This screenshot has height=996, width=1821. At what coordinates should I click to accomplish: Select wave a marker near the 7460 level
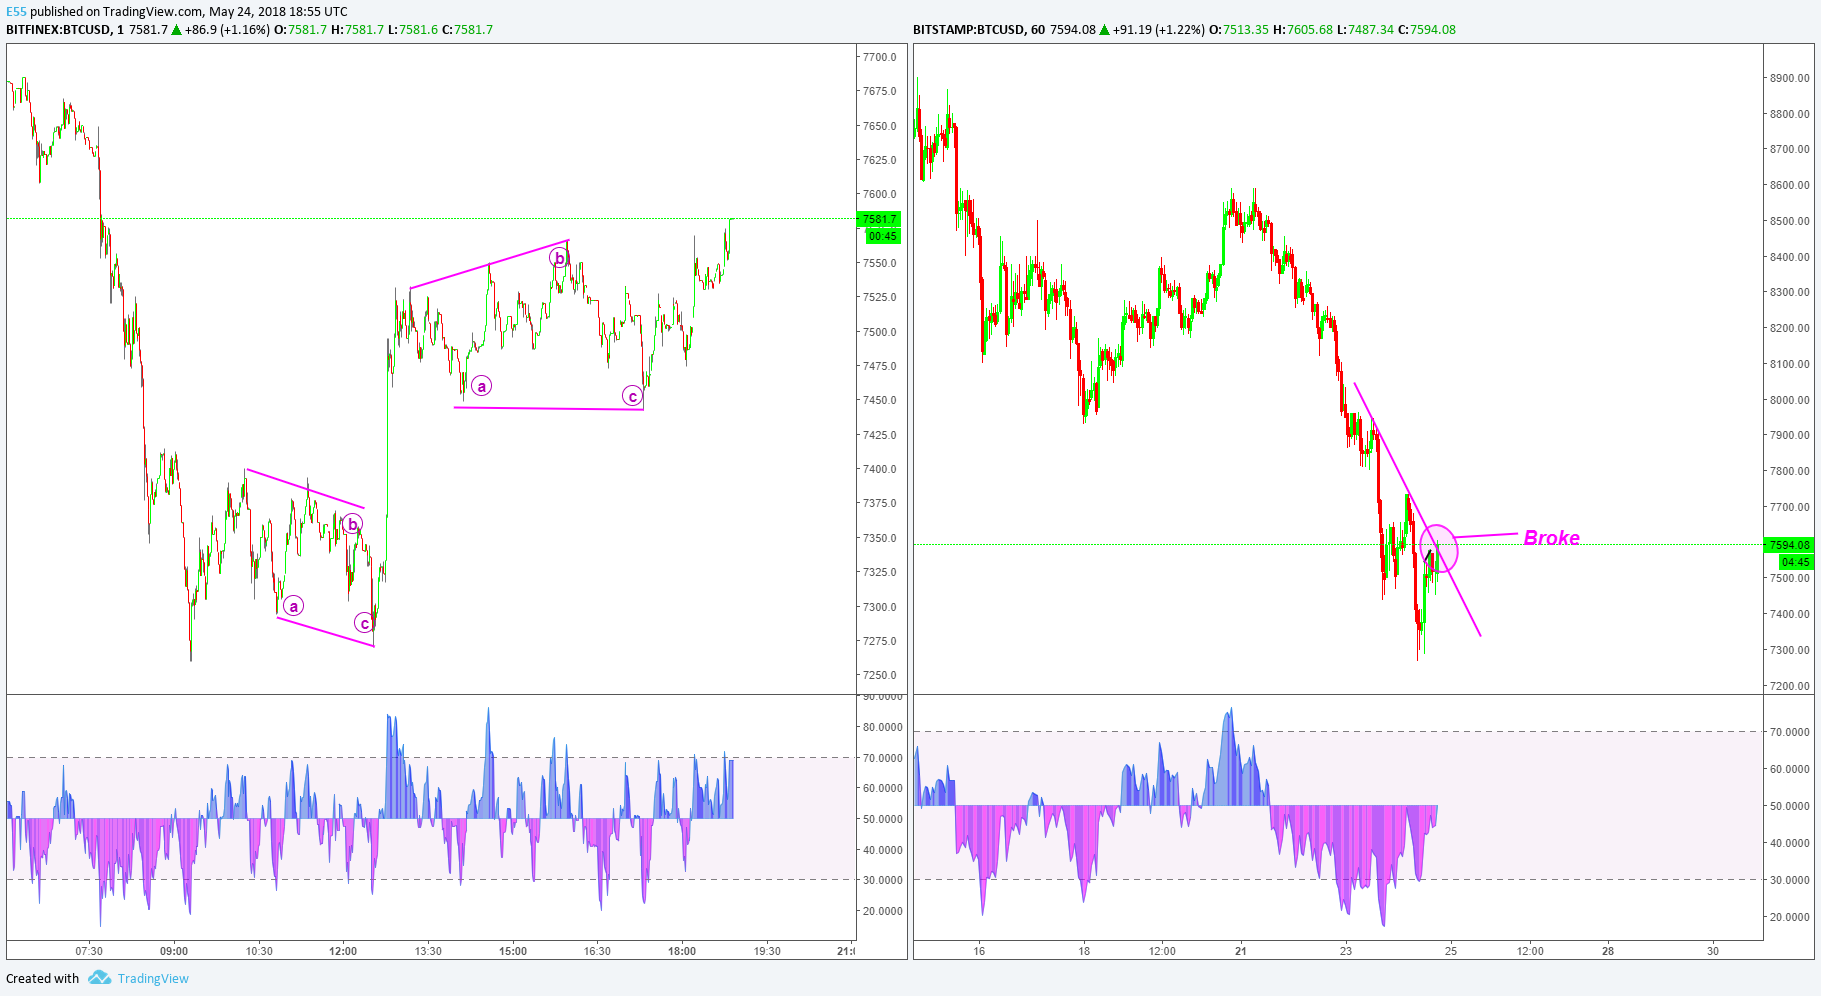coord(482,386)
